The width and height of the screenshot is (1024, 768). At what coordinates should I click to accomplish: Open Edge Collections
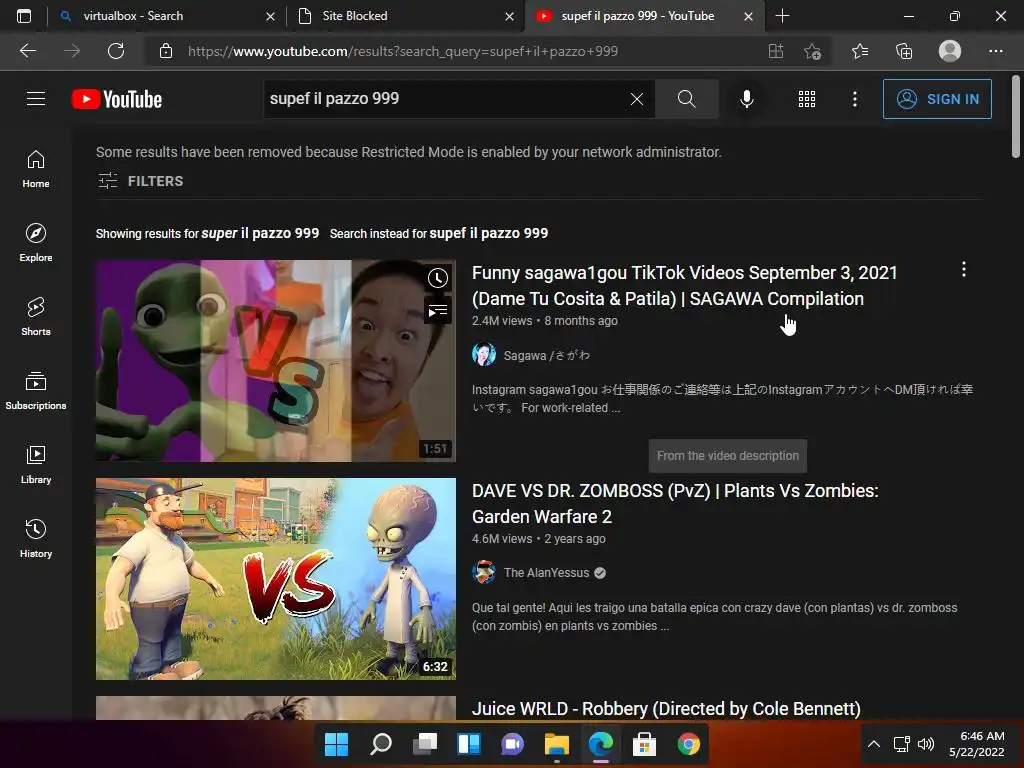[x=904, y=51]
